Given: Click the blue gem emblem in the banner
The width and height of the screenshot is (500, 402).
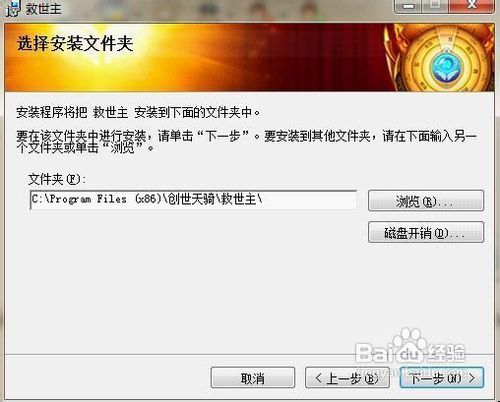Looking at the screenshot, I should [446, 66].
